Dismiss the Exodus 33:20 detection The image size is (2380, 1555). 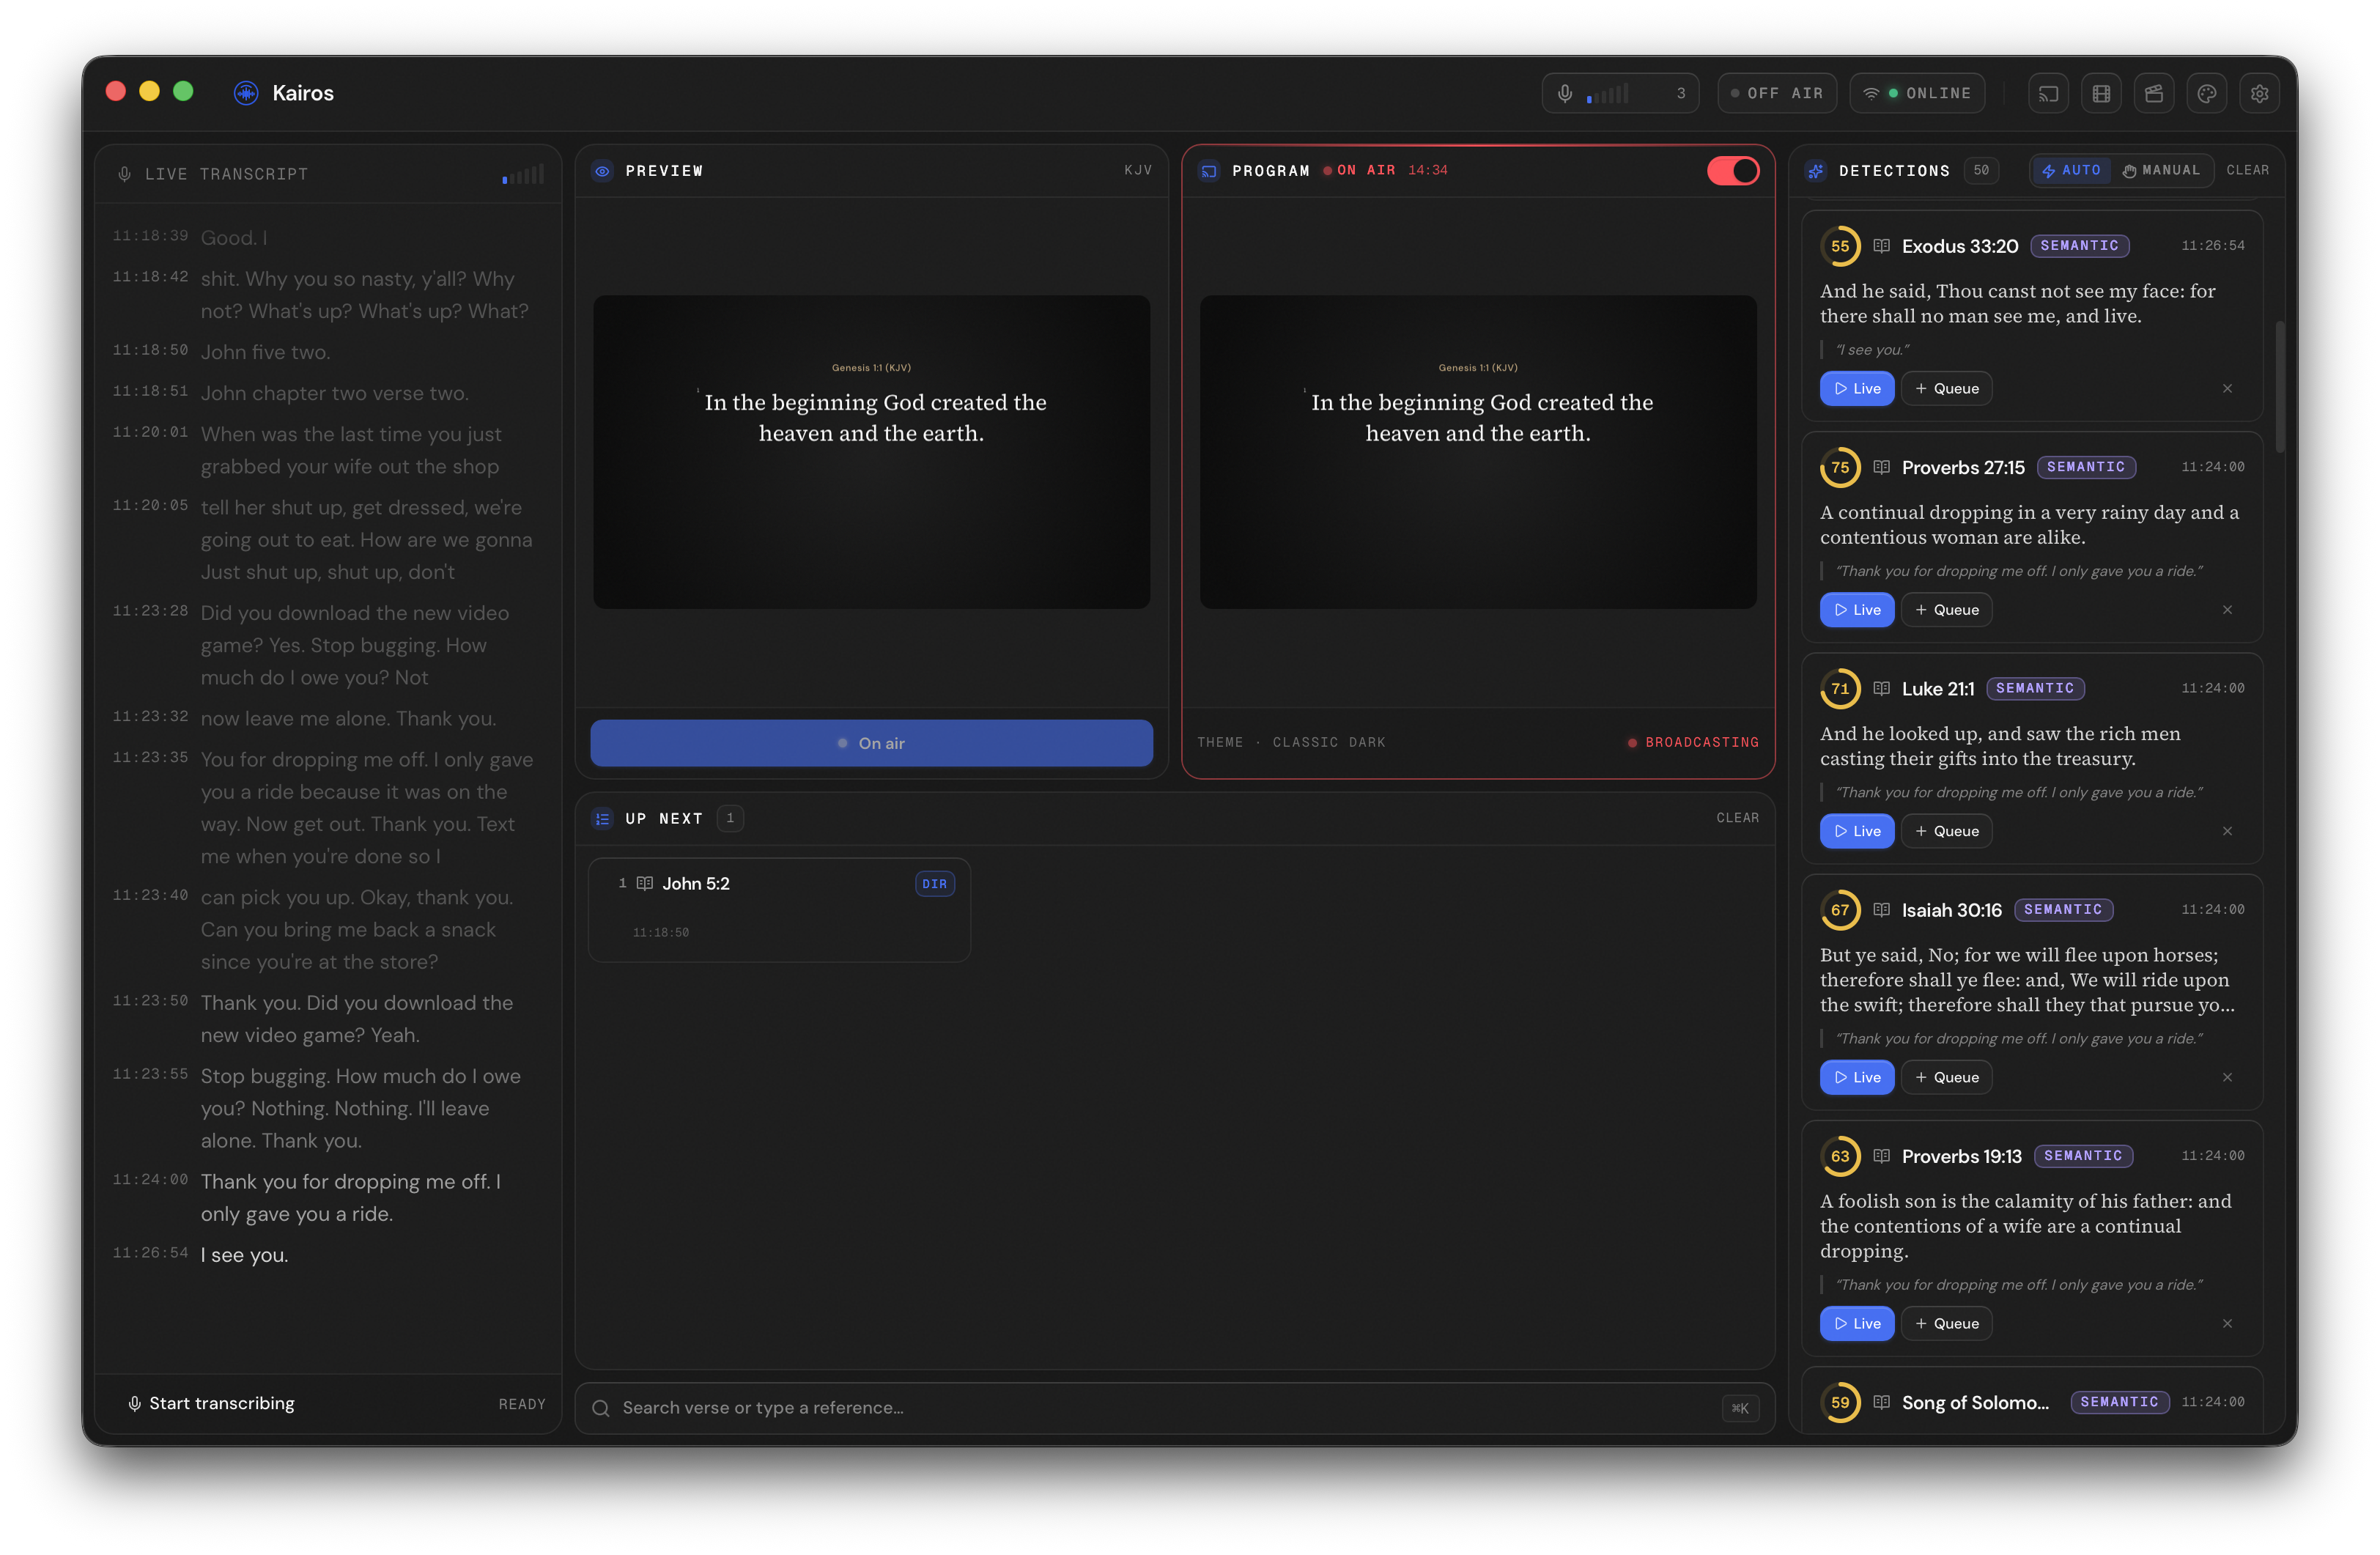tap(2227, 389)
